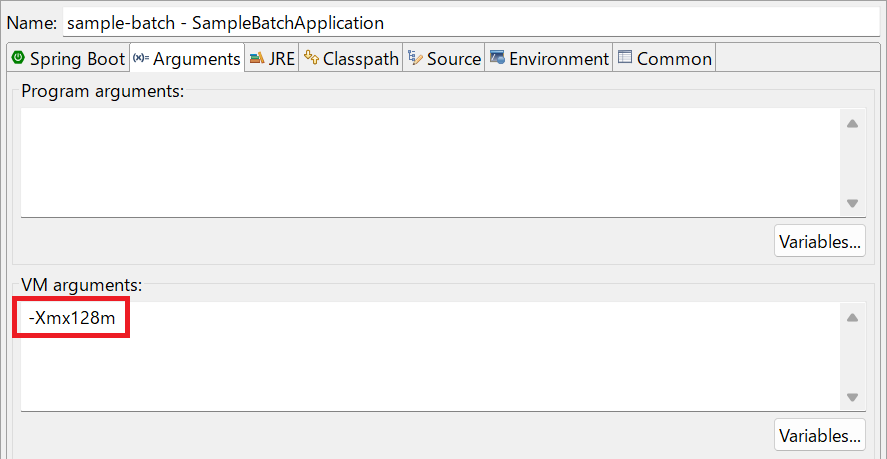The height and width of the screenshot is (459, 887).
Task: Click the Source tab's tree icon
Action: tap(415, 58)
